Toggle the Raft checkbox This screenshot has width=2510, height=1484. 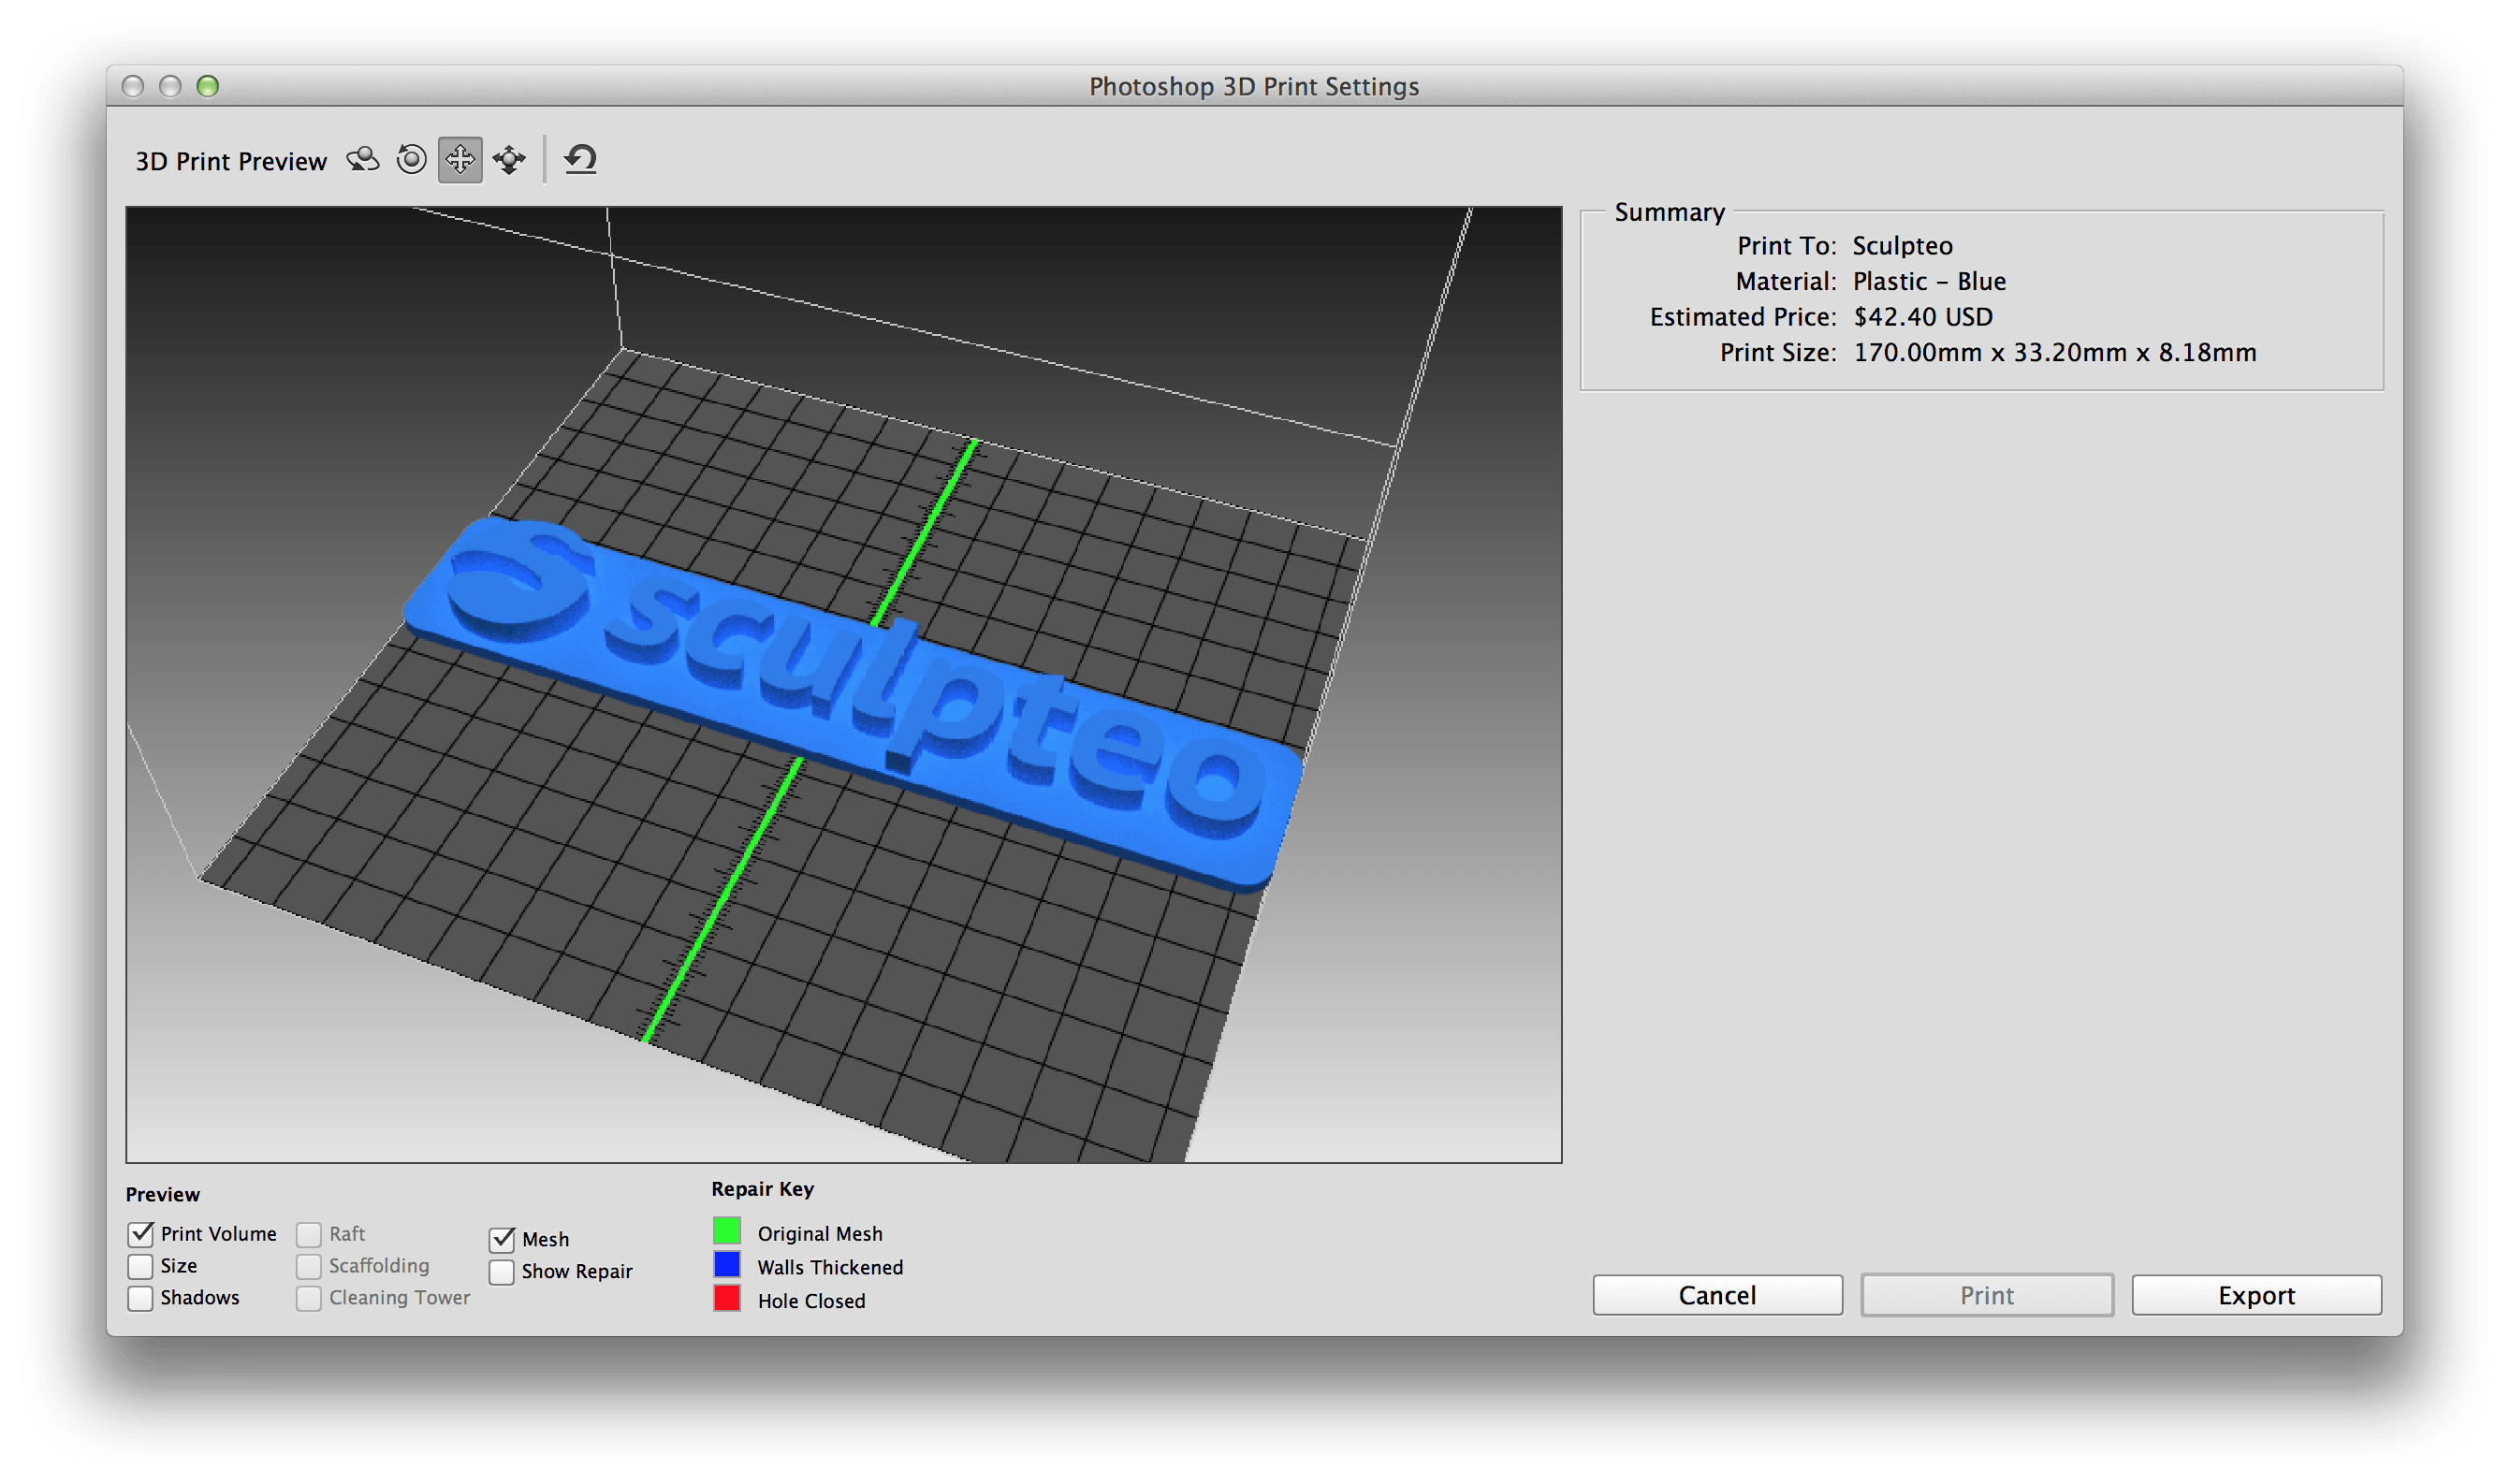click(x=309, y=1234)
